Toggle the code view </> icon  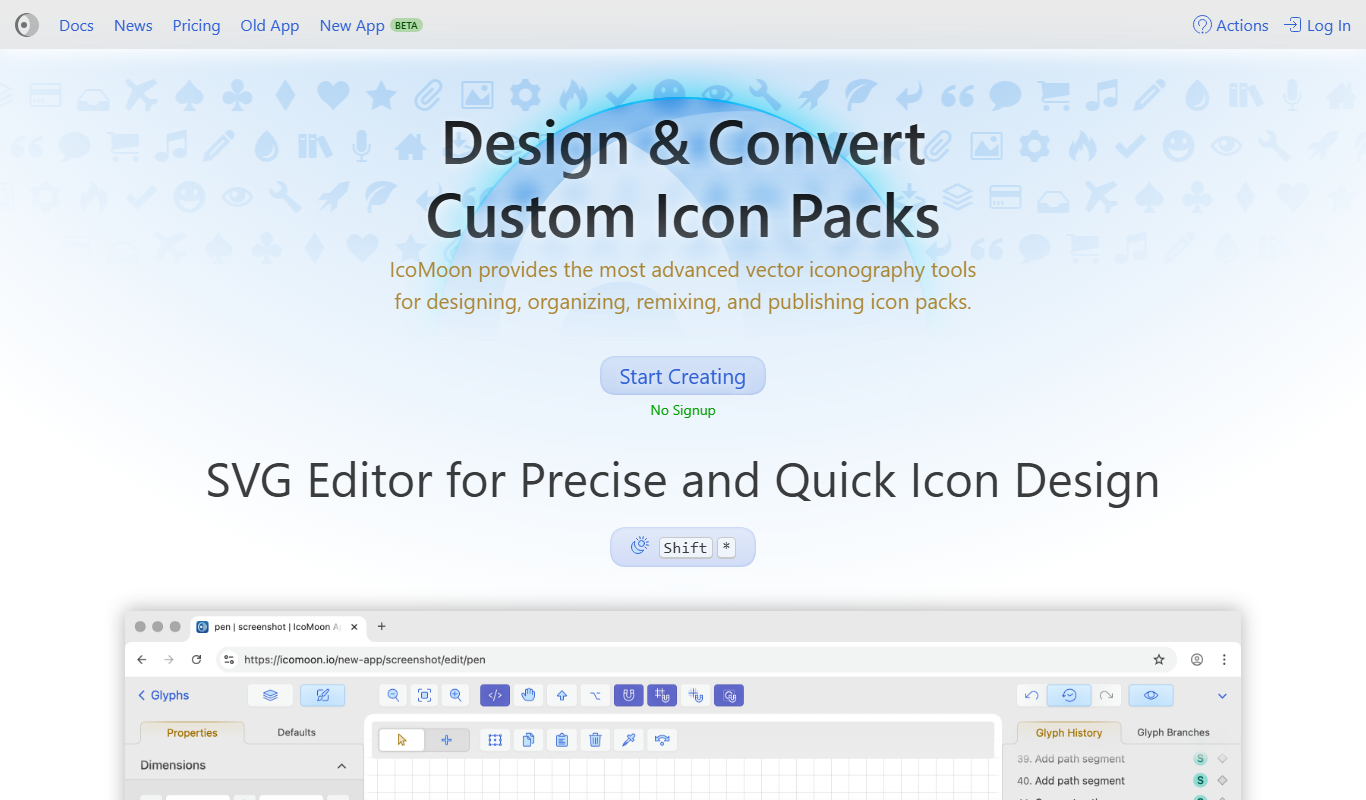click(495, 695)
